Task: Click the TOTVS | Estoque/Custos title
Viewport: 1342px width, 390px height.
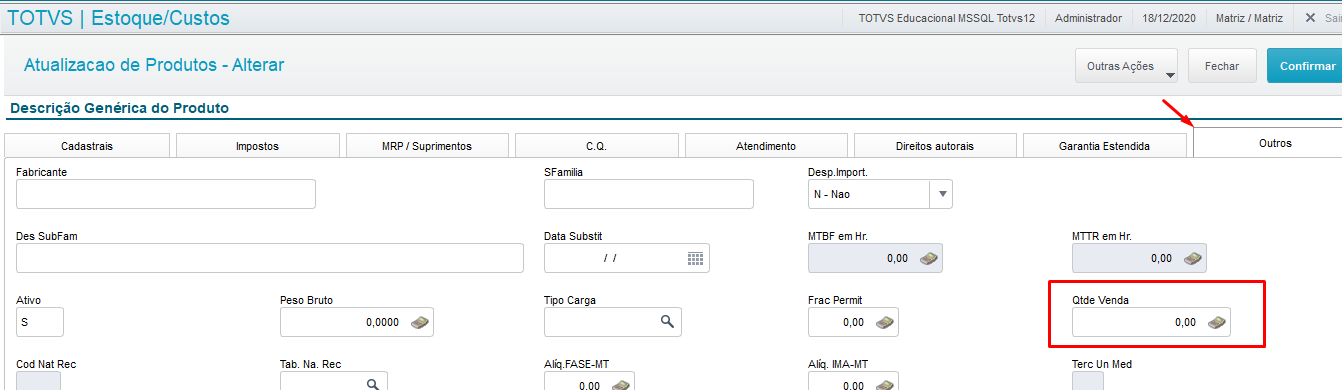Action: click(118, 18)
